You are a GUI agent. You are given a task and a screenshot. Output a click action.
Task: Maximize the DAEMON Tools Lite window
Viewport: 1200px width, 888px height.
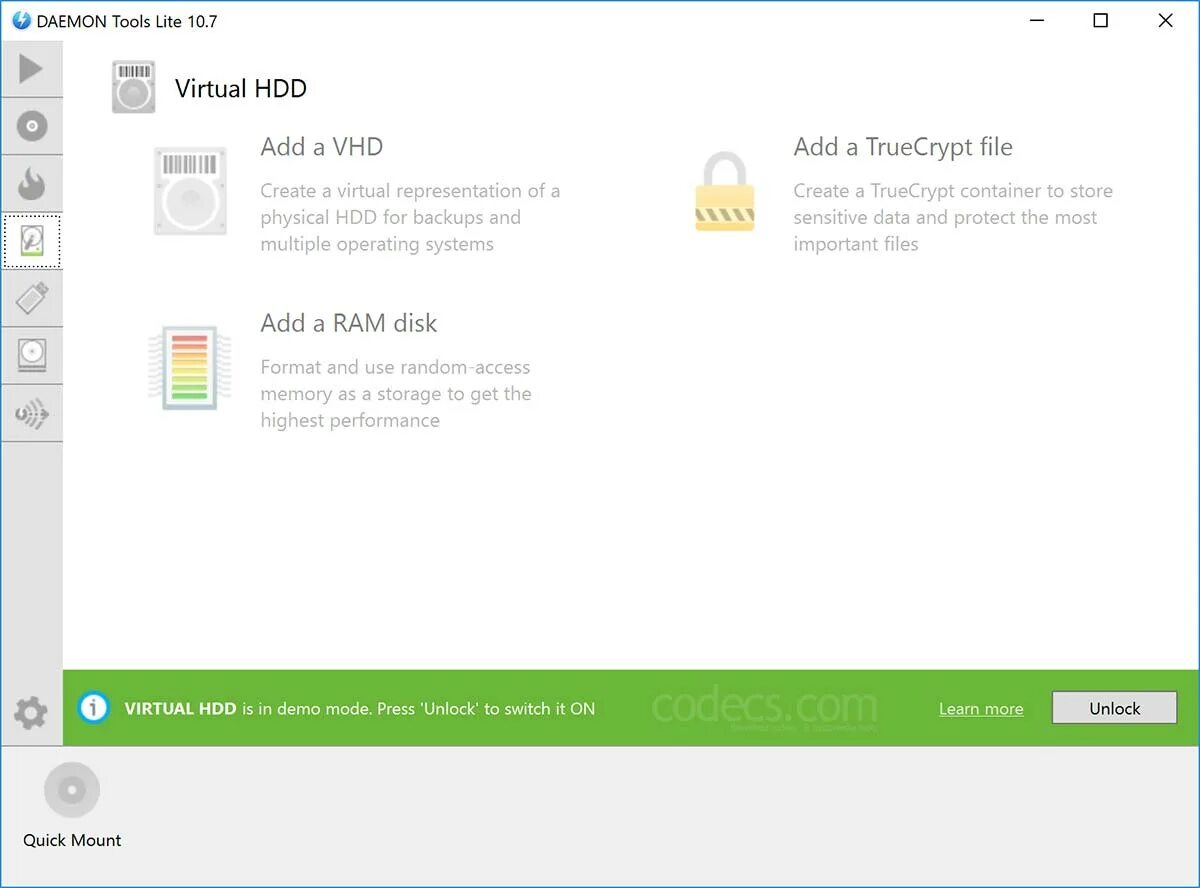pos(1101,20)
